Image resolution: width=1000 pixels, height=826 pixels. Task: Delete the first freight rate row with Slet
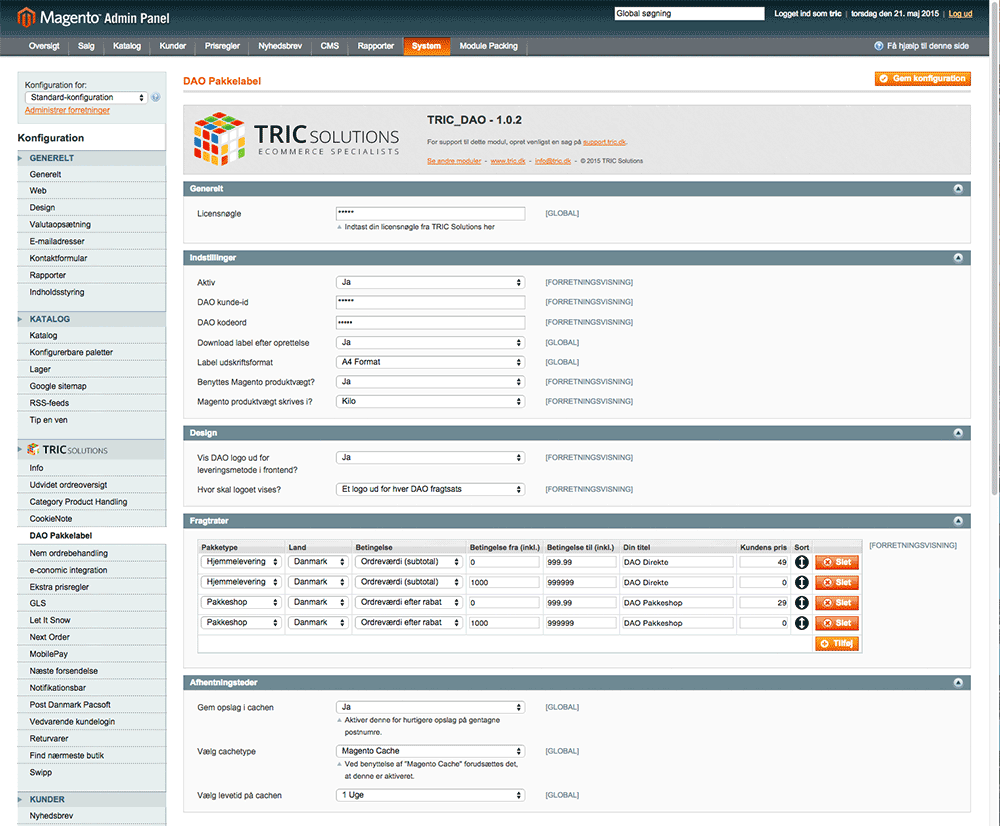837,562
